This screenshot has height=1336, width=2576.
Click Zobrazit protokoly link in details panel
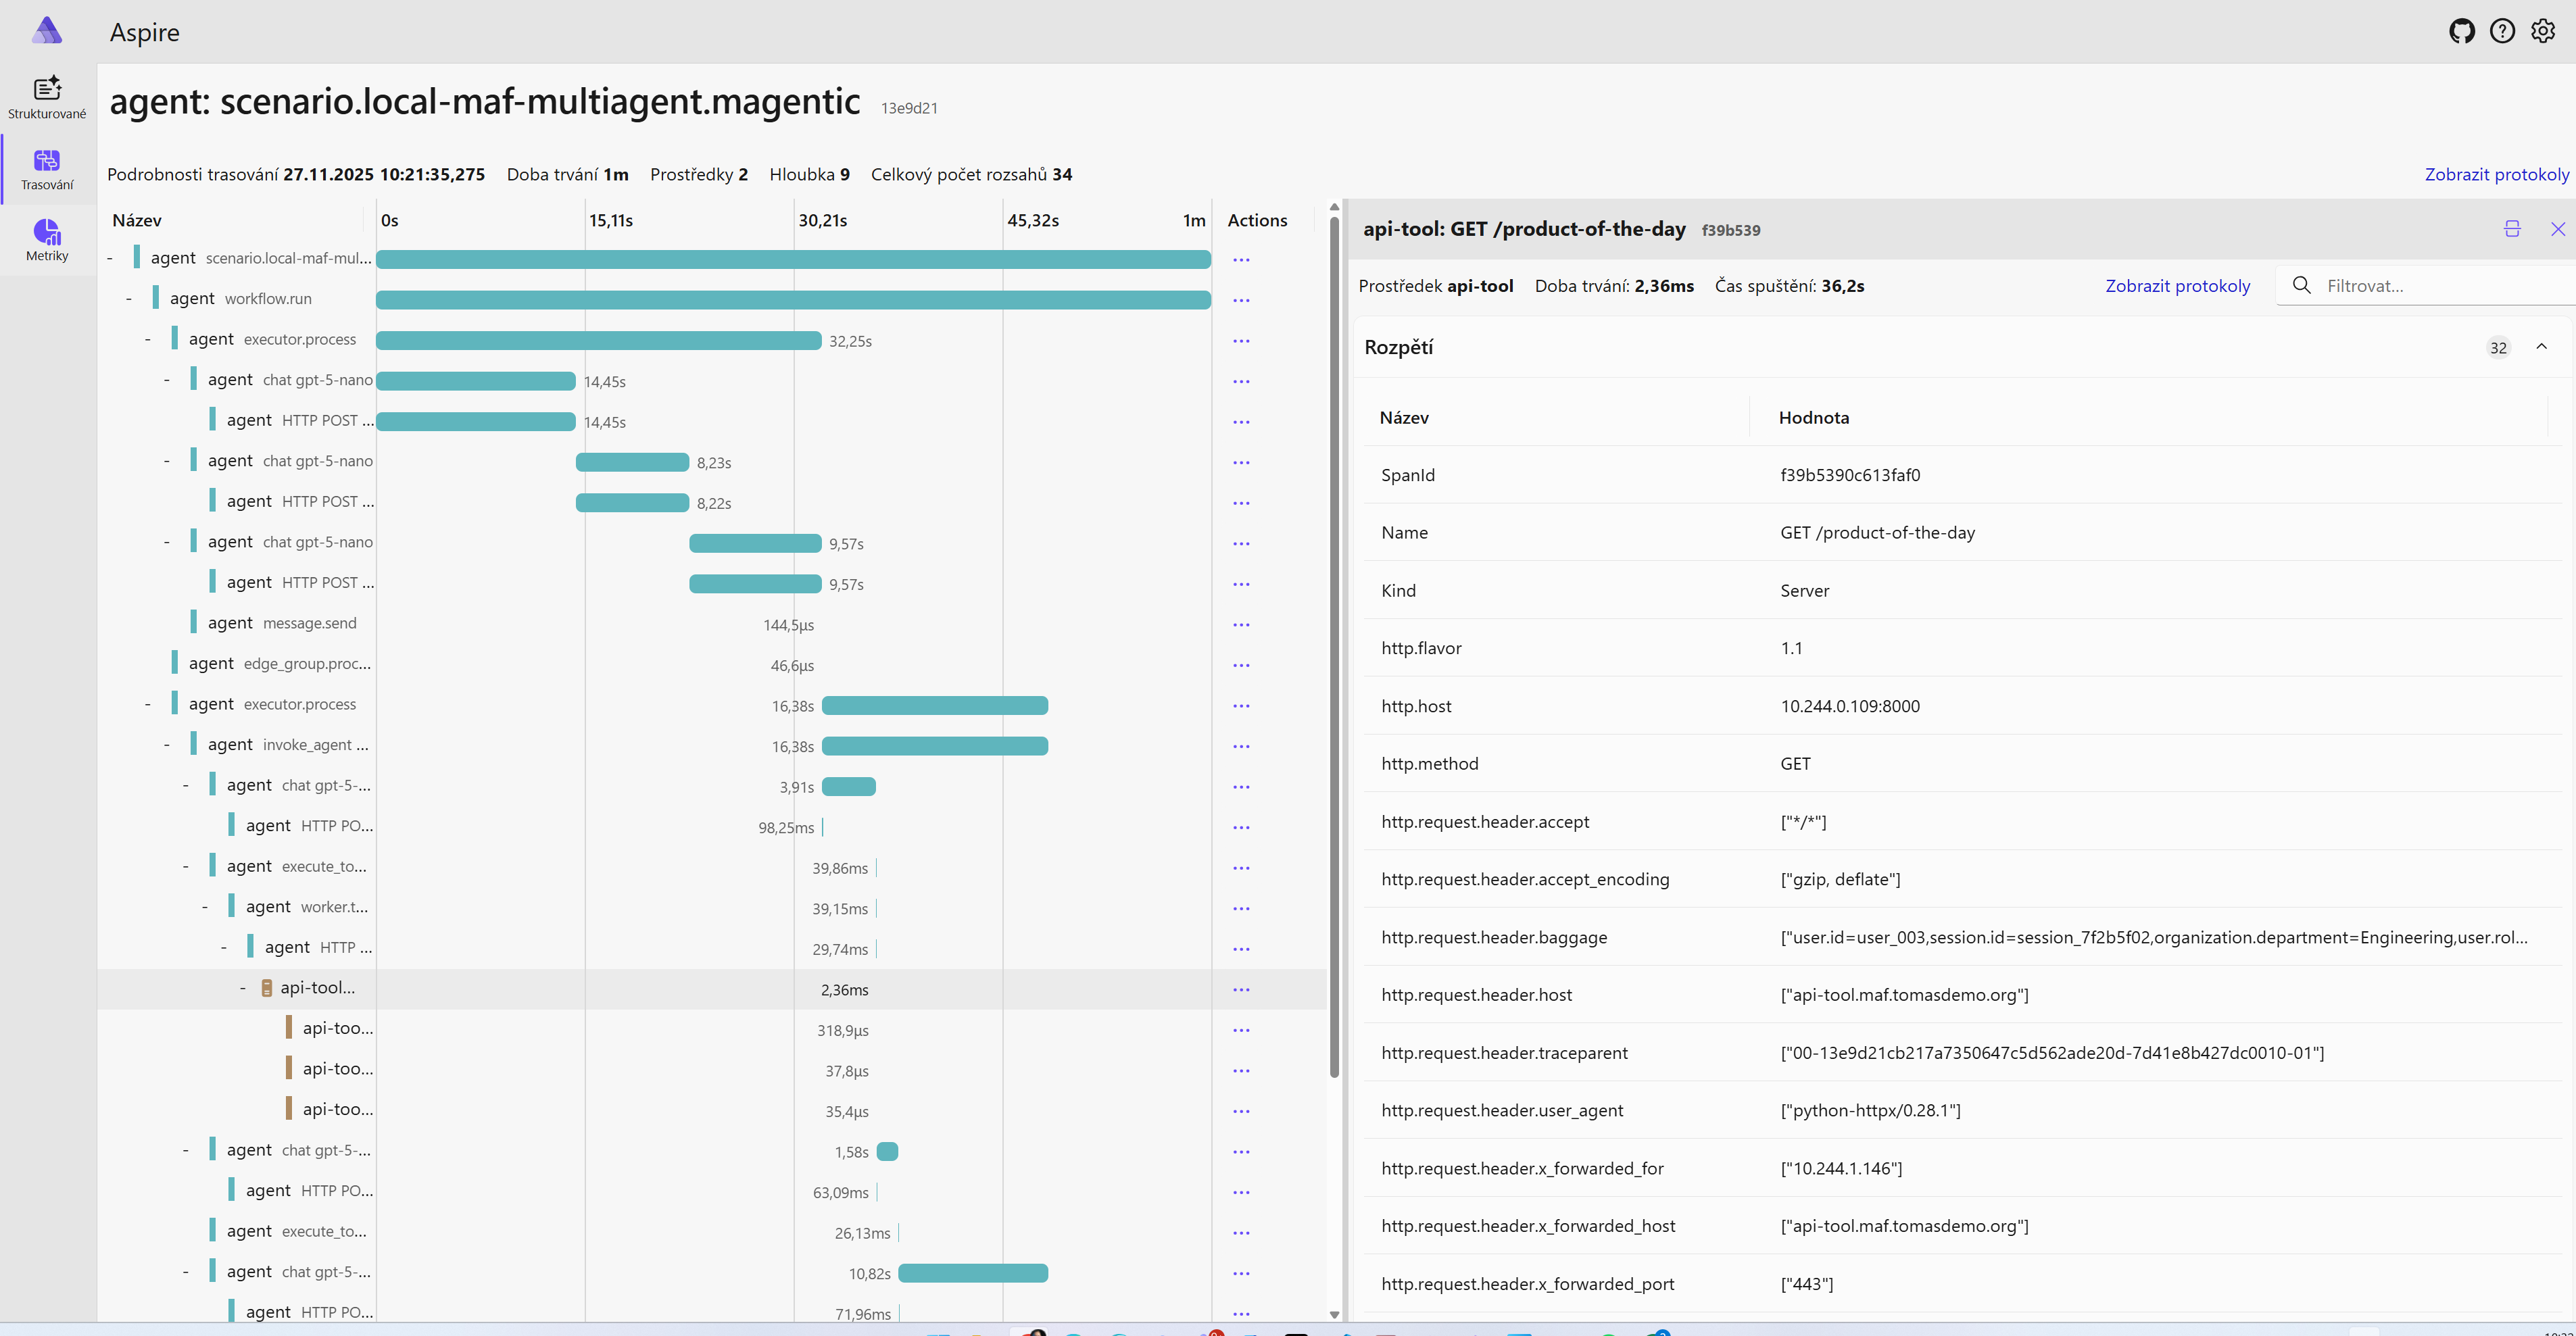pos(2177,286)
